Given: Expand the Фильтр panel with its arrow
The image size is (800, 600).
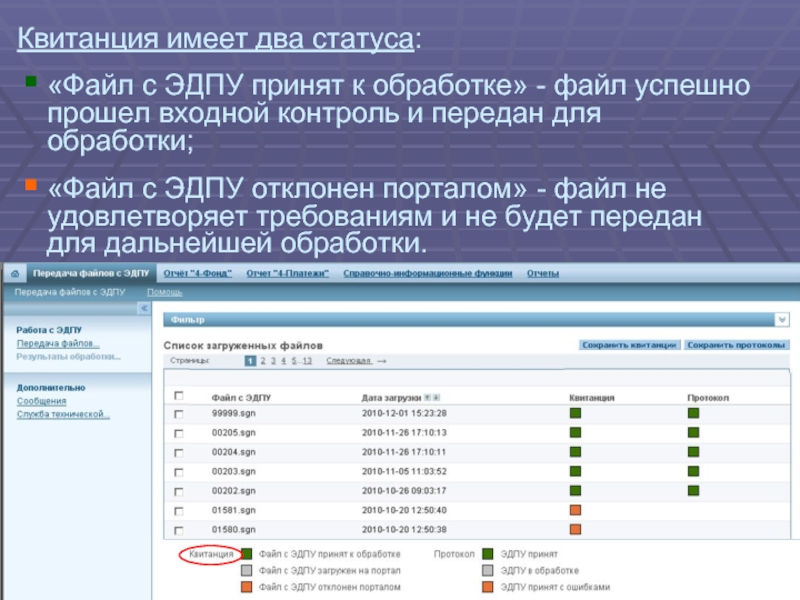Looking at the screenshot, I should click(x=781, y=320).
